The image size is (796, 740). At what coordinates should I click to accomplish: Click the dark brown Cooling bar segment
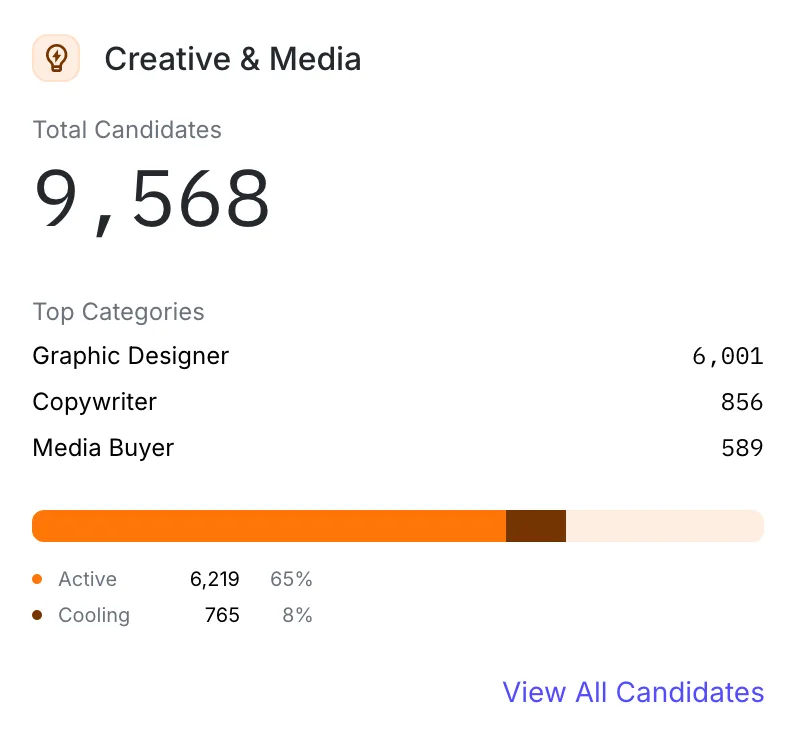[536, 526]
